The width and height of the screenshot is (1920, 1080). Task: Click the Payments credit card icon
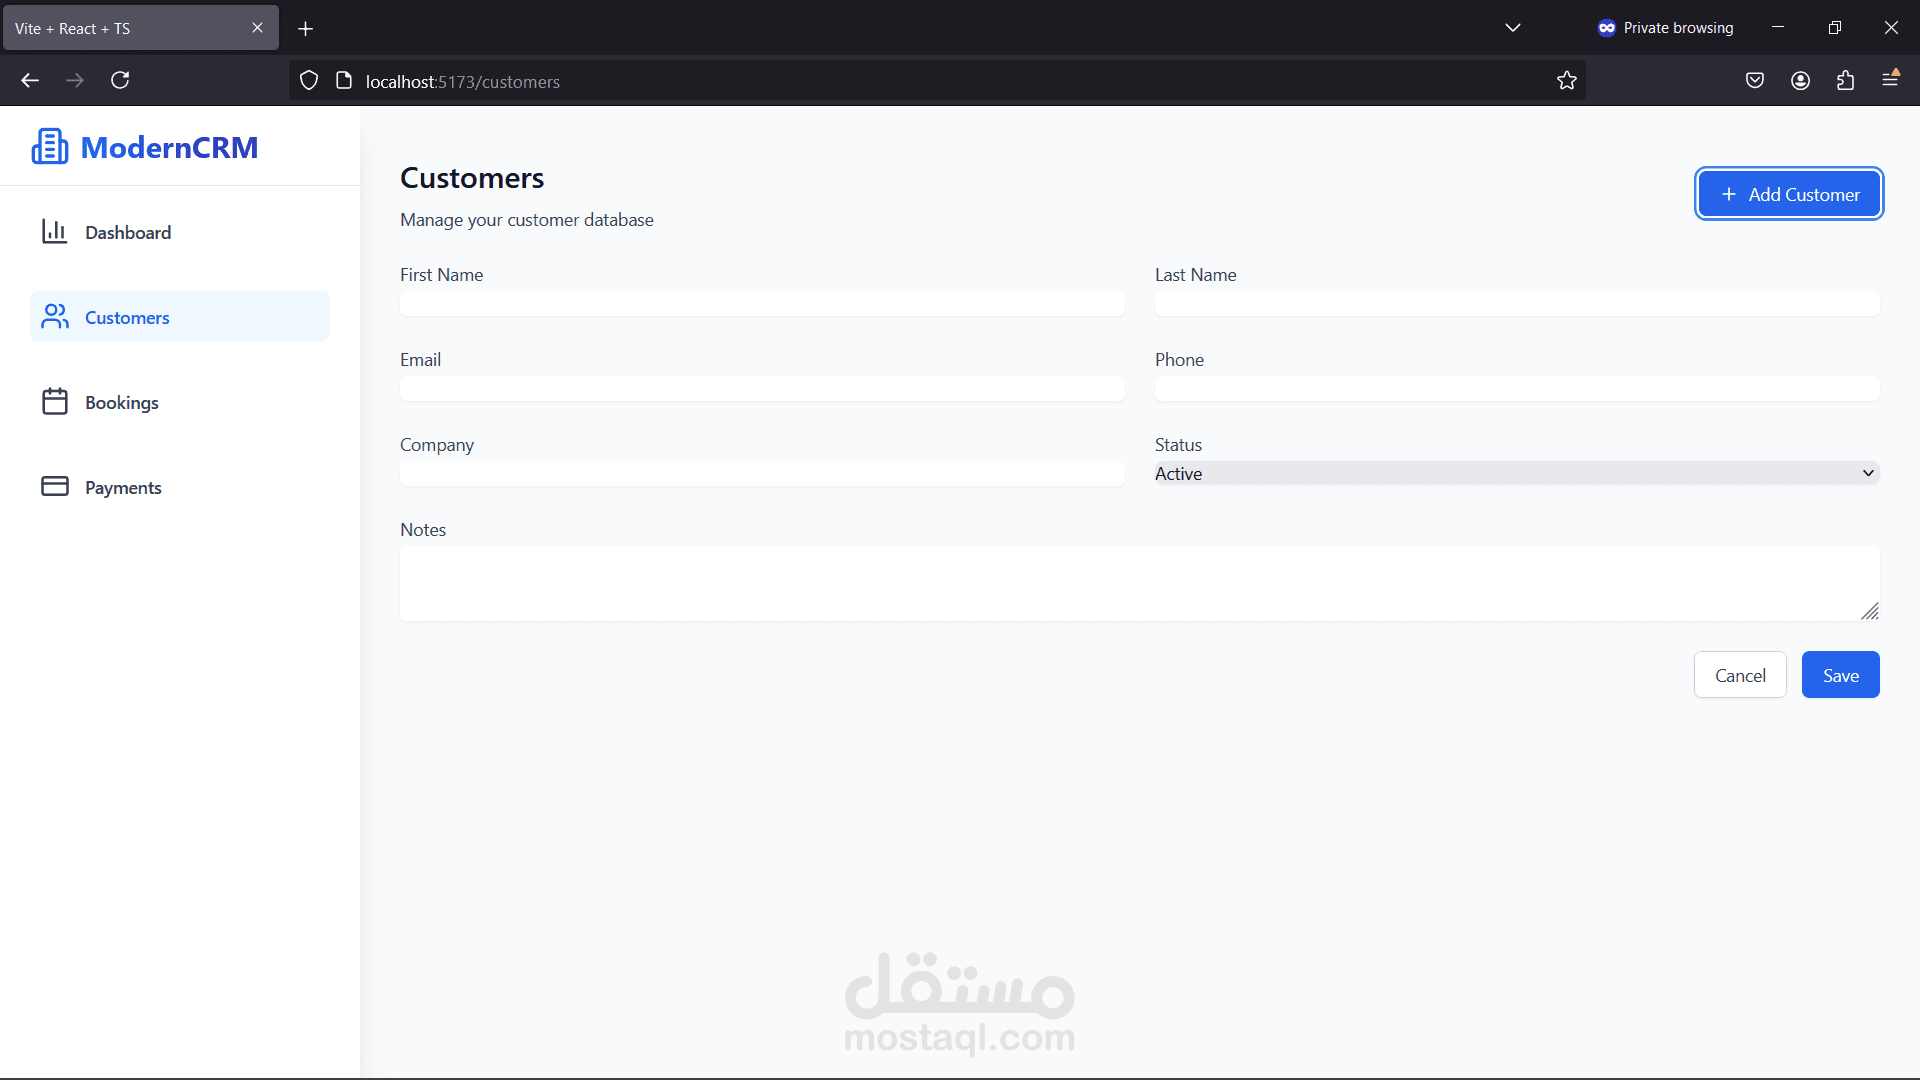54,487
